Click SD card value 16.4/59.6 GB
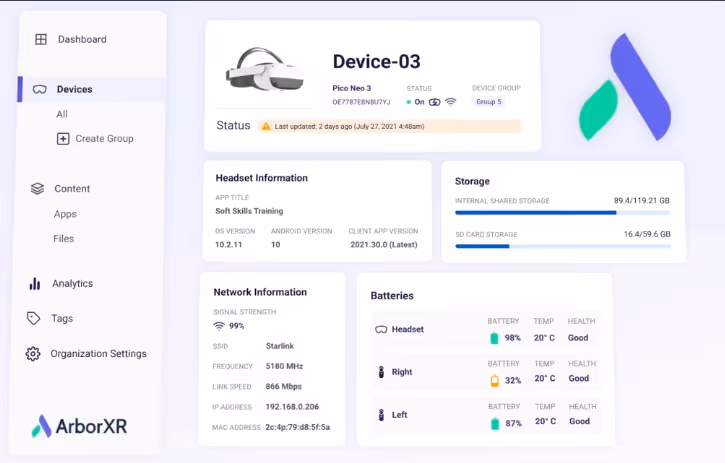Viewport: 725px width, 463px height. tap(647, 234)
